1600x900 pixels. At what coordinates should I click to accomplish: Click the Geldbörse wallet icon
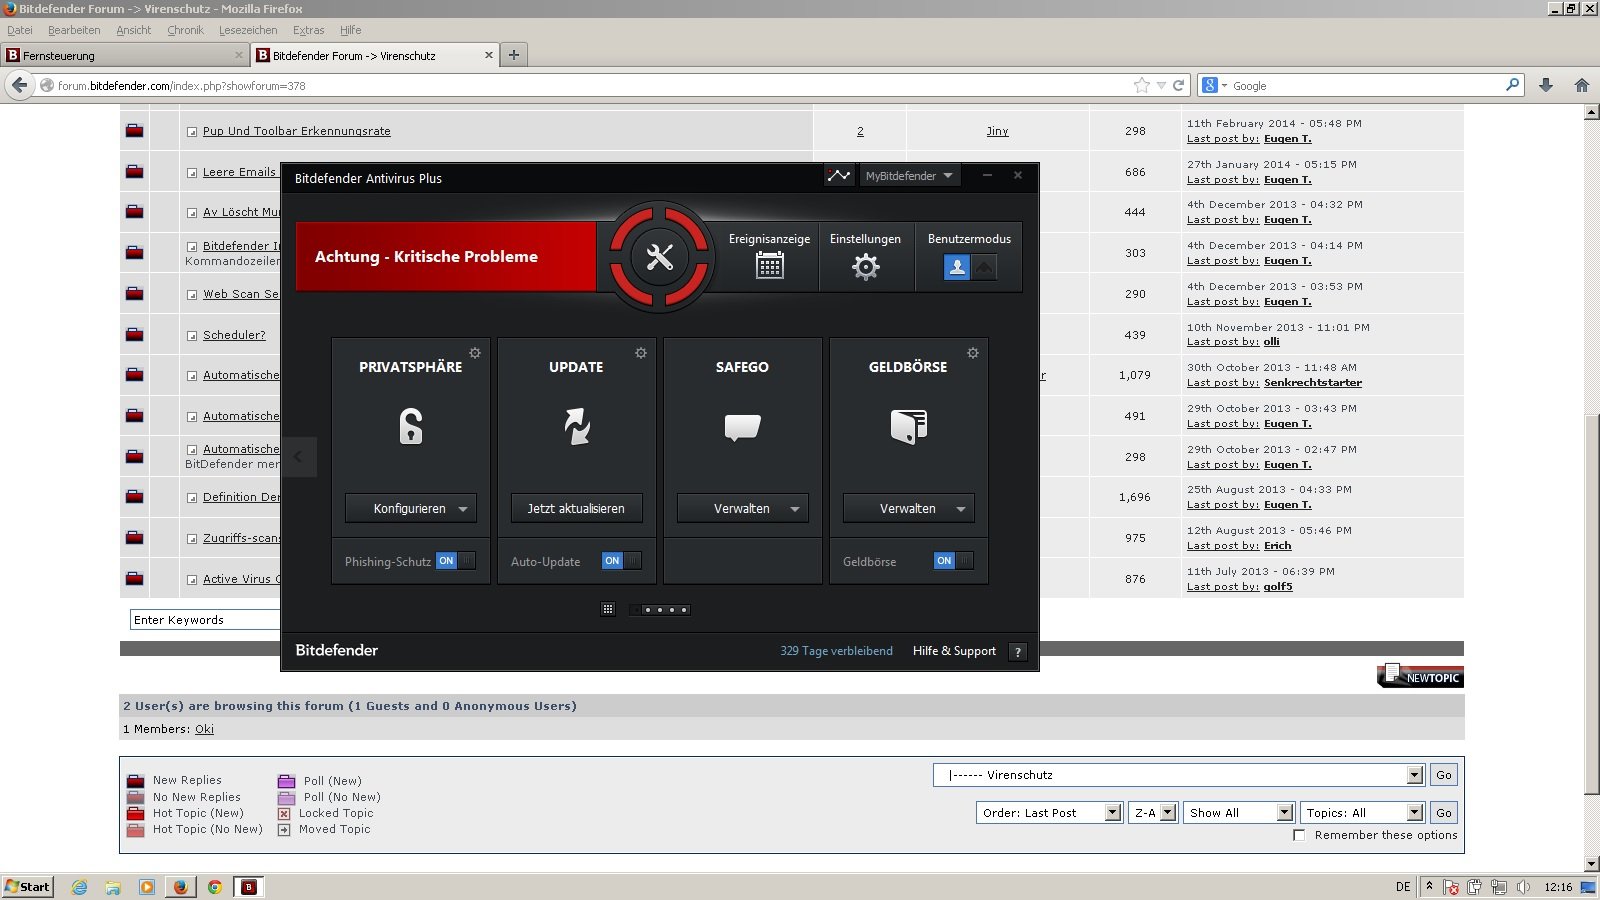tap(908, 426)
